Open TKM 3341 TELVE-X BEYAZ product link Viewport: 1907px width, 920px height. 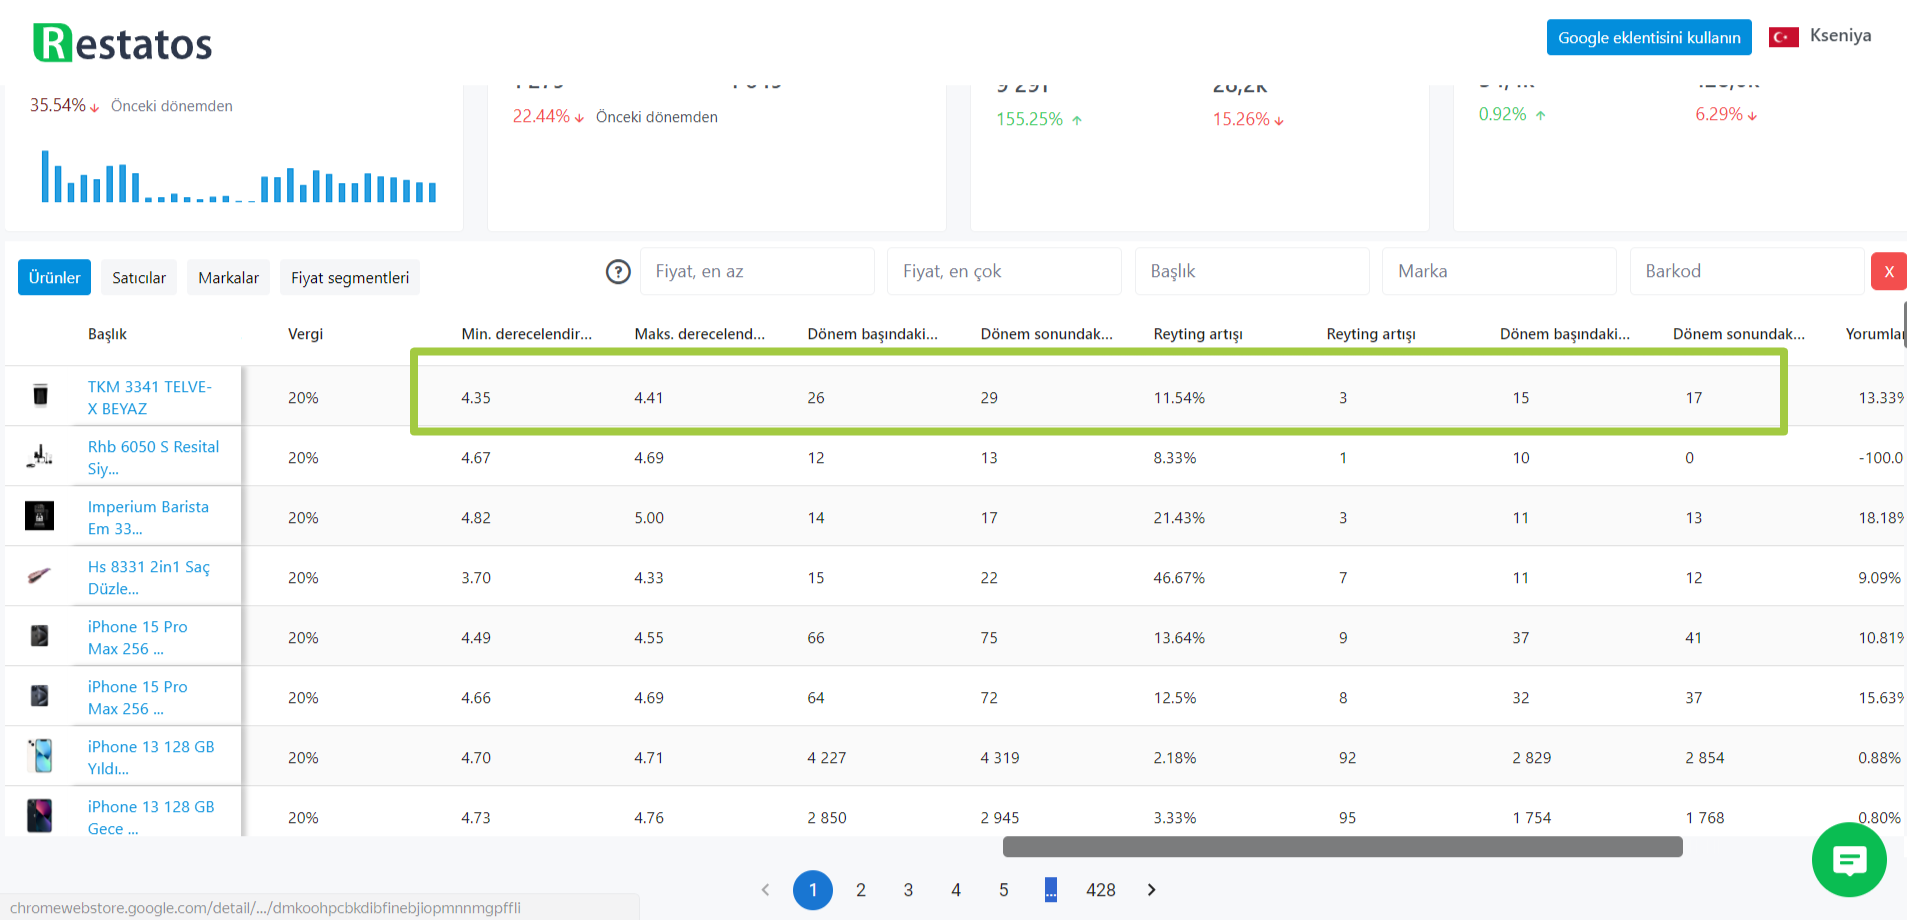tap(149, 397)
